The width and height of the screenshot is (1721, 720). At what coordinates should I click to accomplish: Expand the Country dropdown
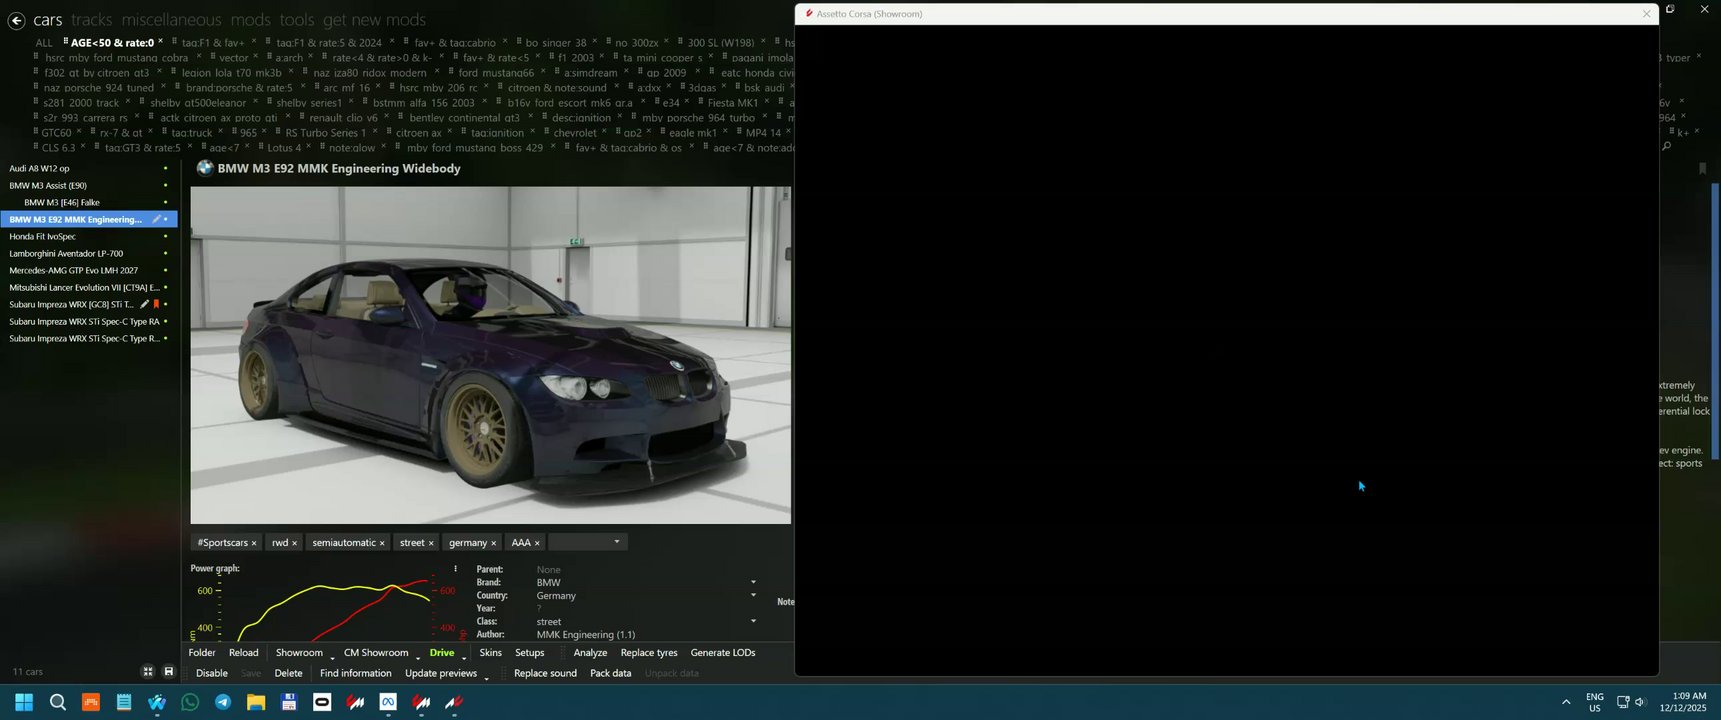[753, 595]
